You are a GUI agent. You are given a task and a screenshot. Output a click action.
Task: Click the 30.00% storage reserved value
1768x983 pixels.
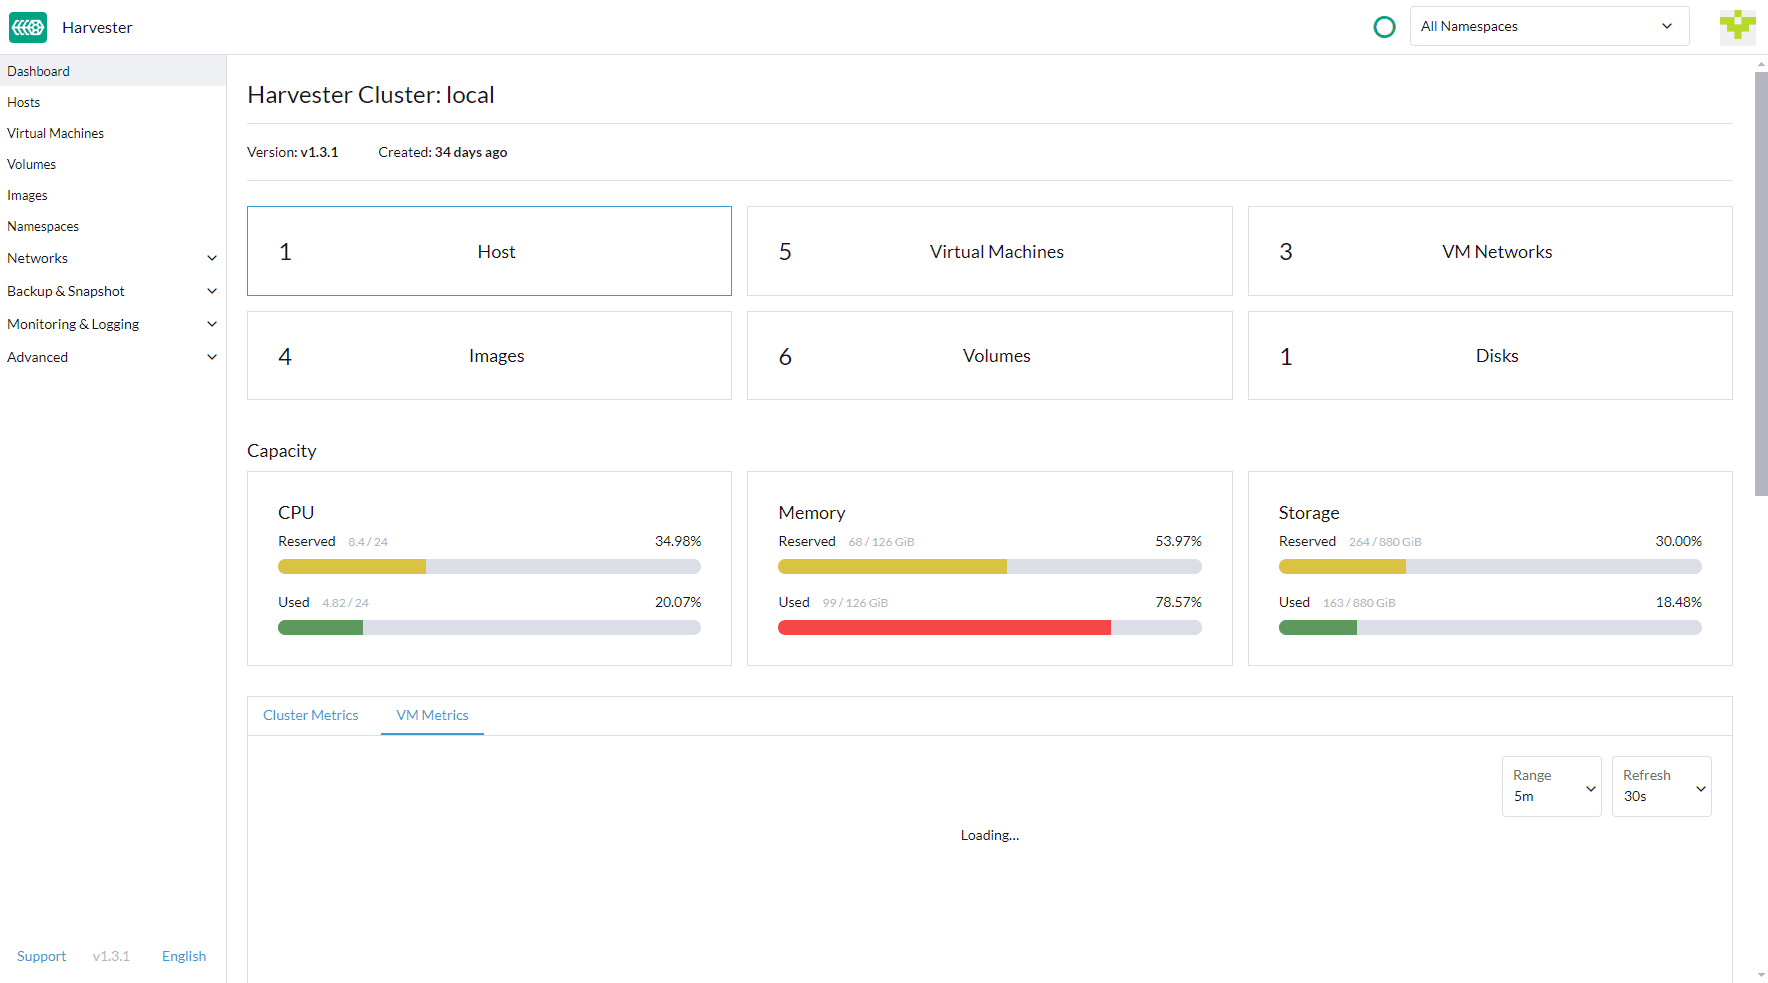[1678, 541]
